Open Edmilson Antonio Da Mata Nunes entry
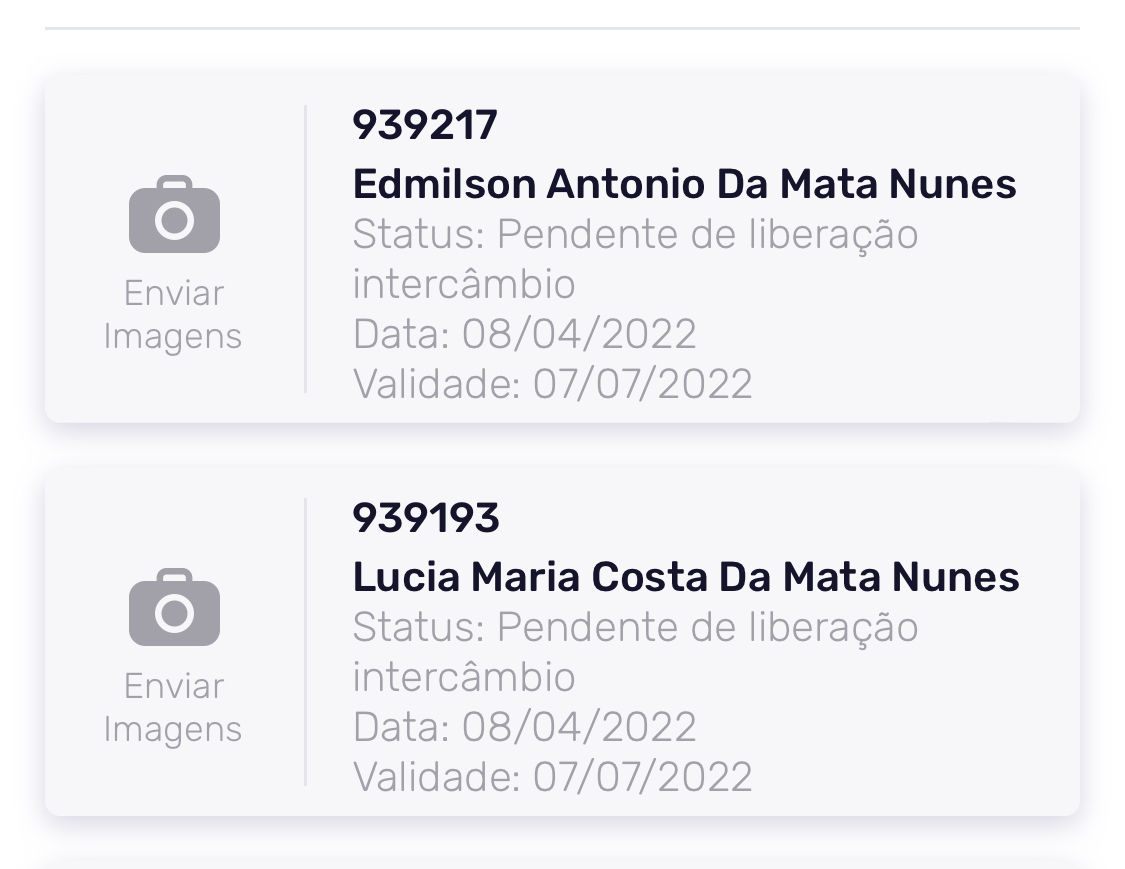The image size is (1125, 869). coord(684,184)
